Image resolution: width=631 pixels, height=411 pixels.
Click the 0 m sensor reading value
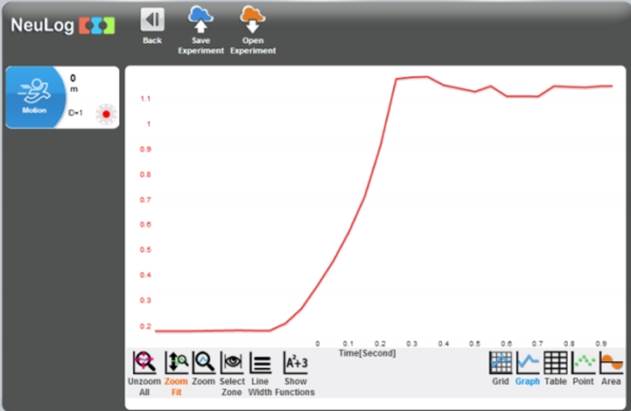tap(73, 78)
